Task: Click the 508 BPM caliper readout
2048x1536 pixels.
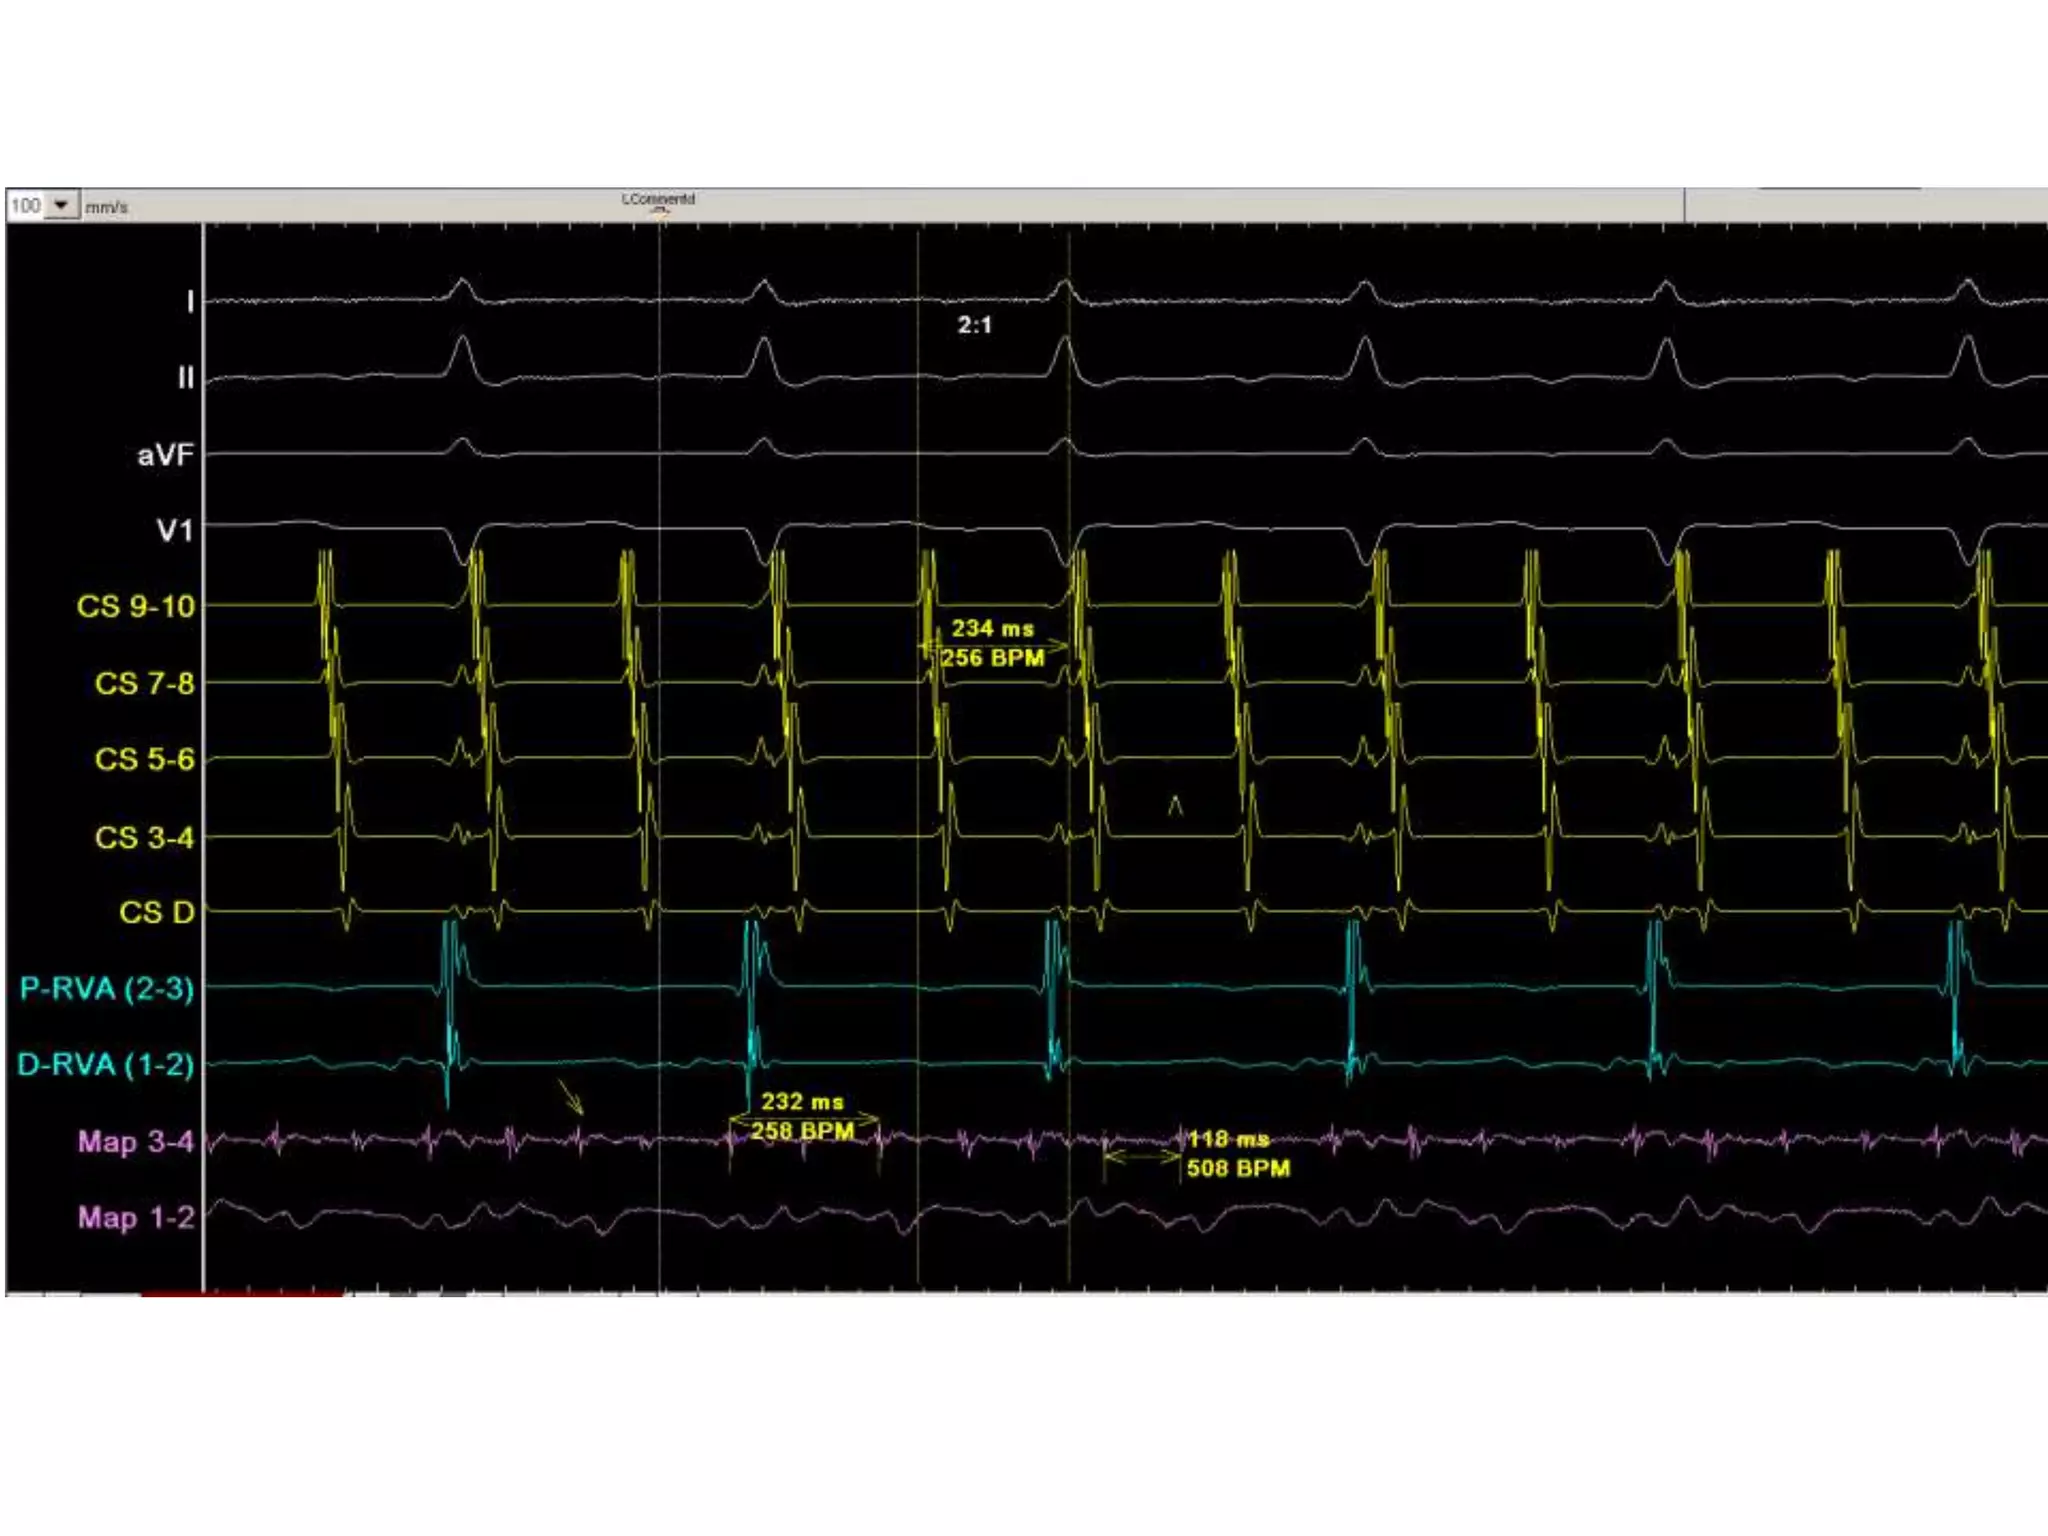Action: (1238, 1168)
